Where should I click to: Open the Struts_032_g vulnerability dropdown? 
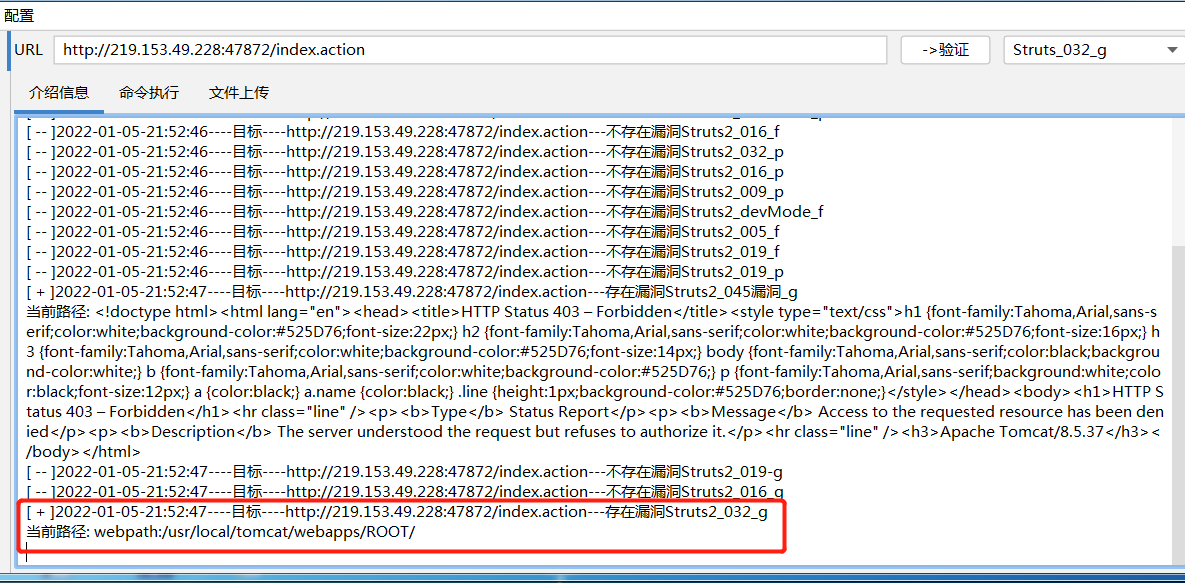tap(1094, 51)
